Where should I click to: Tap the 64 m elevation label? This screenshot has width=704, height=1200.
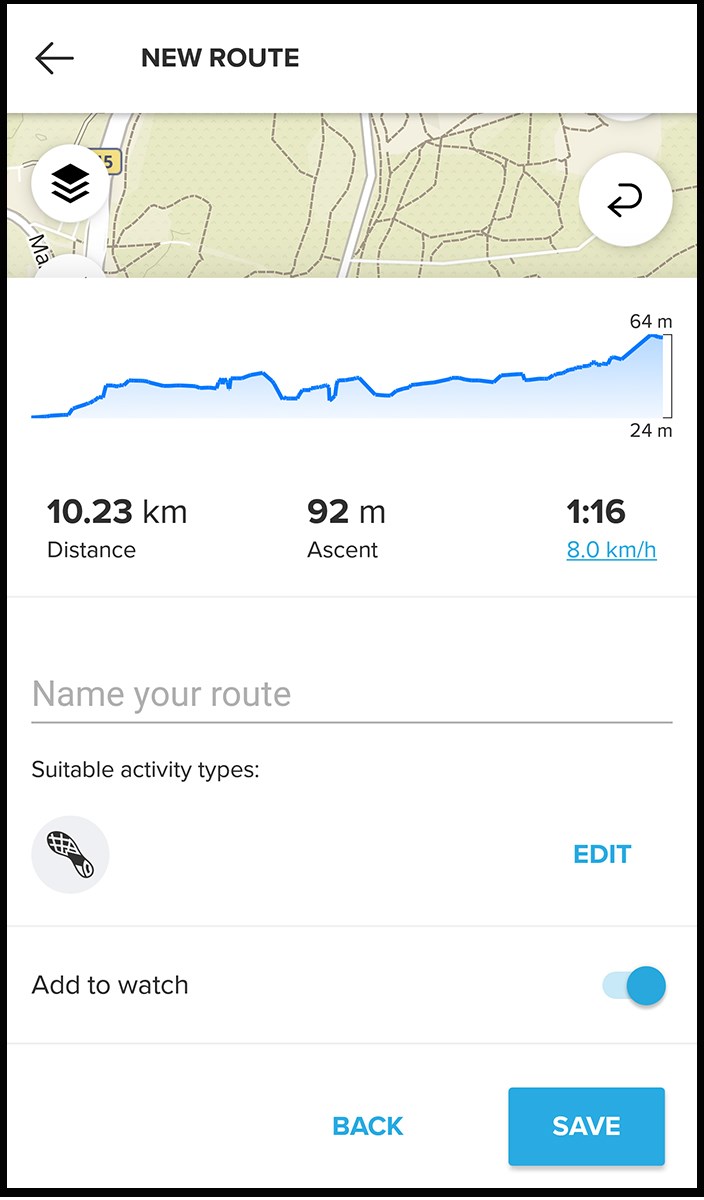point(651,321)
